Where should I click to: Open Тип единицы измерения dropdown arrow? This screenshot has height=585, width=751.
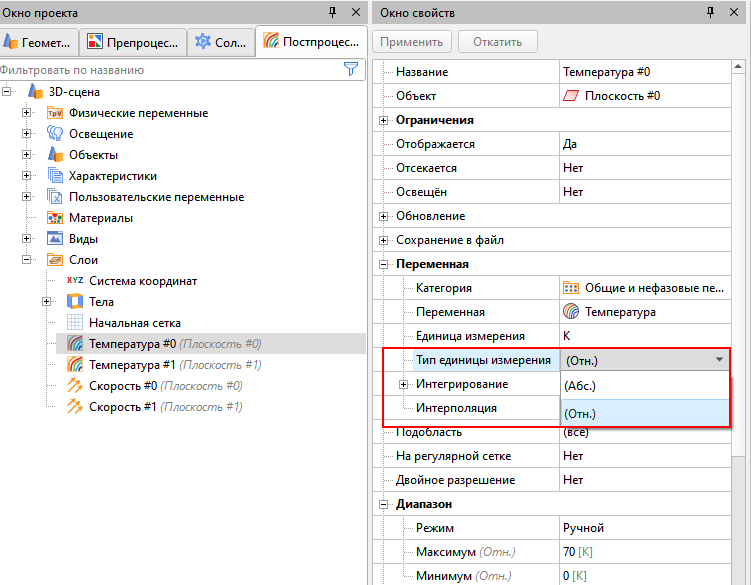(x=718, y=360)
